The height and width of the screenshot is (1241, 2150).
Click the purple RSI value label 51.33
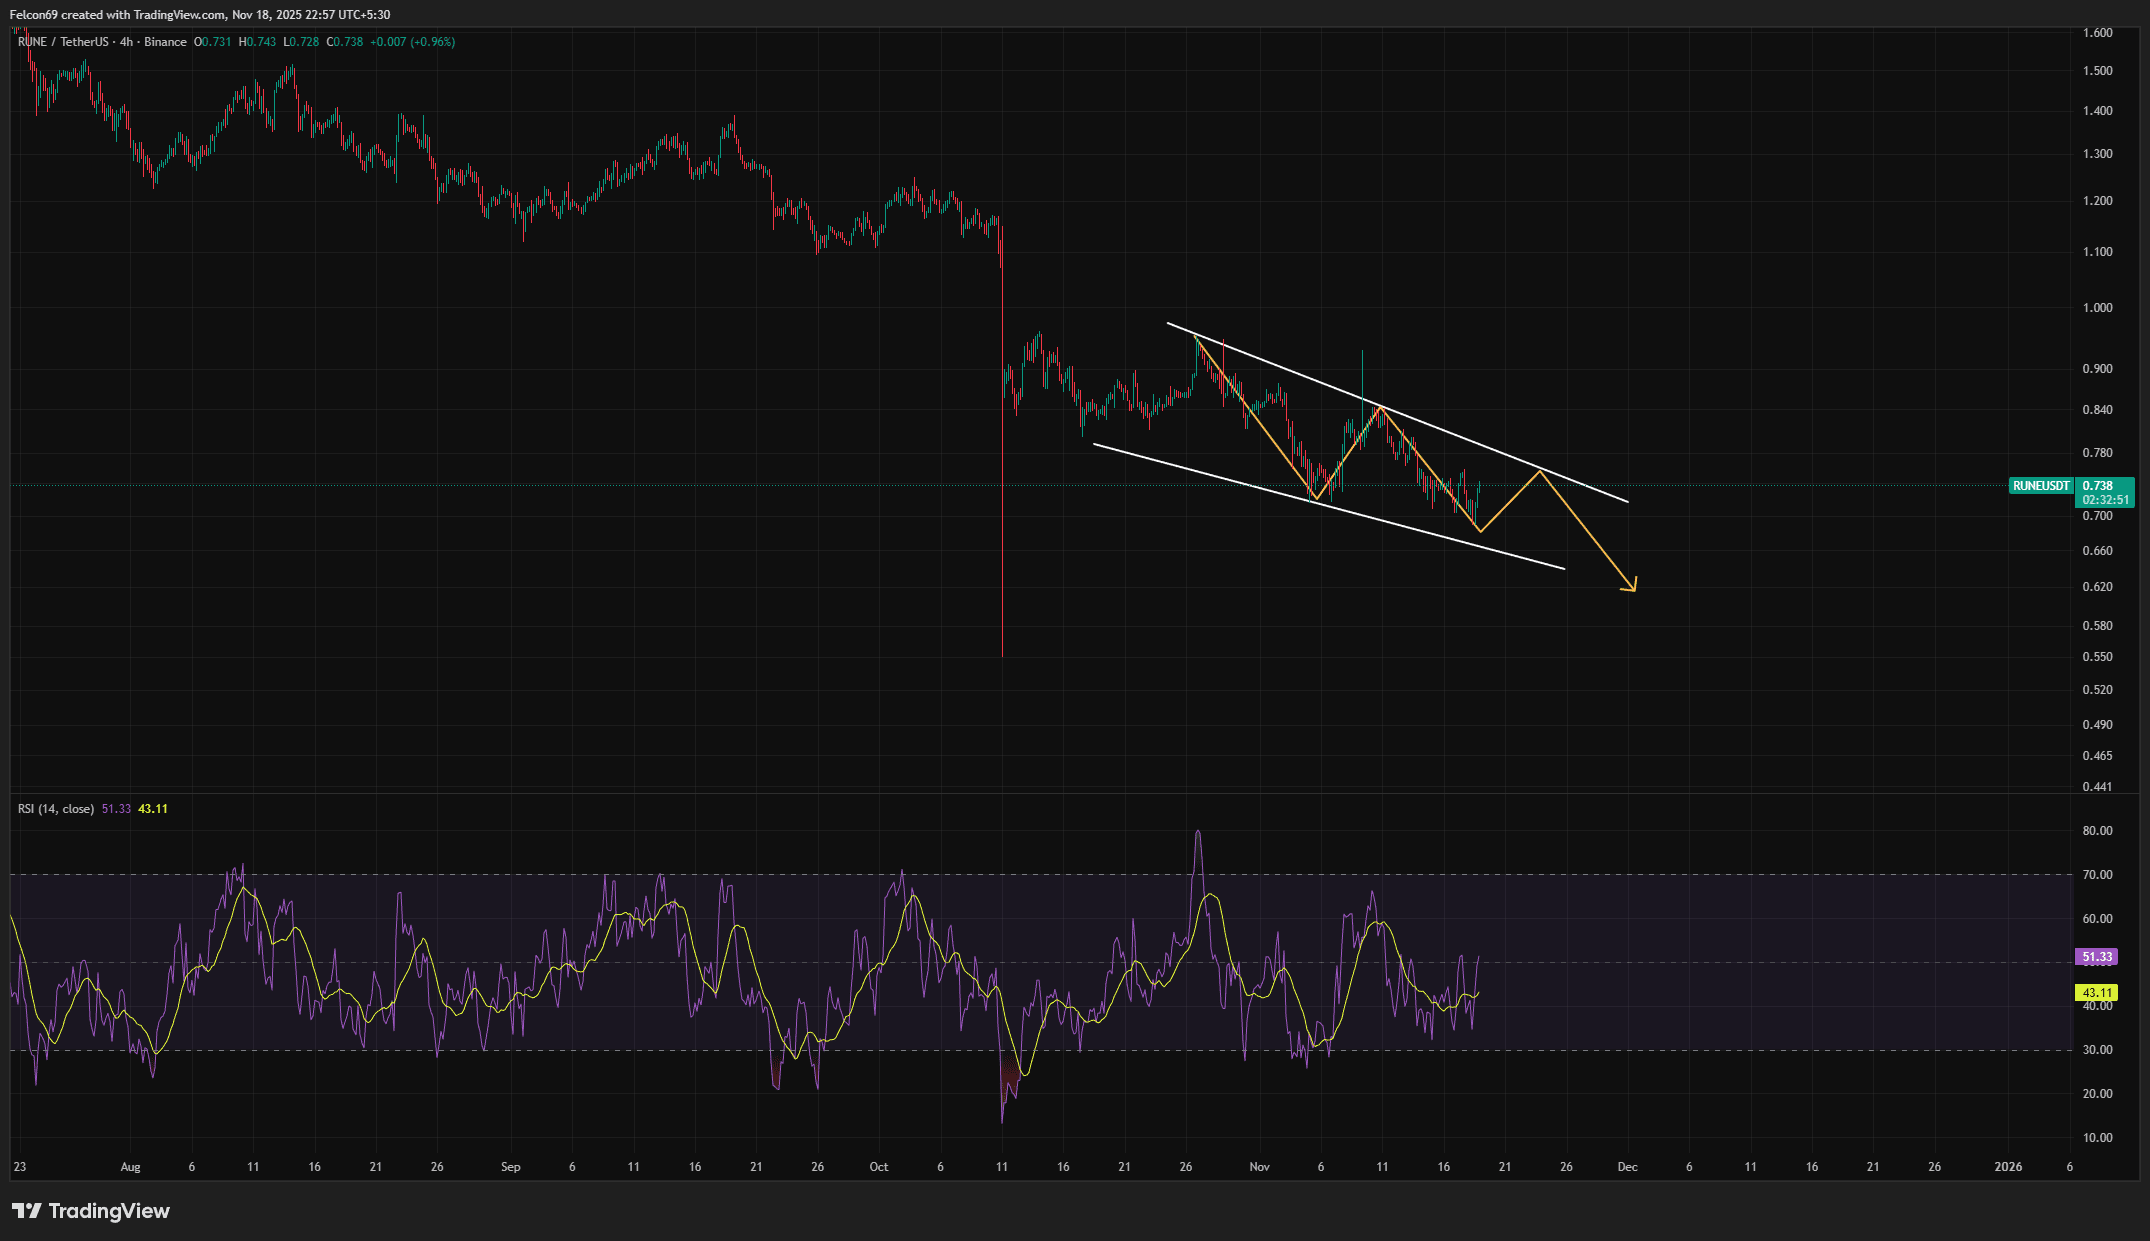pyautogui.click(x=2097, y=957)
